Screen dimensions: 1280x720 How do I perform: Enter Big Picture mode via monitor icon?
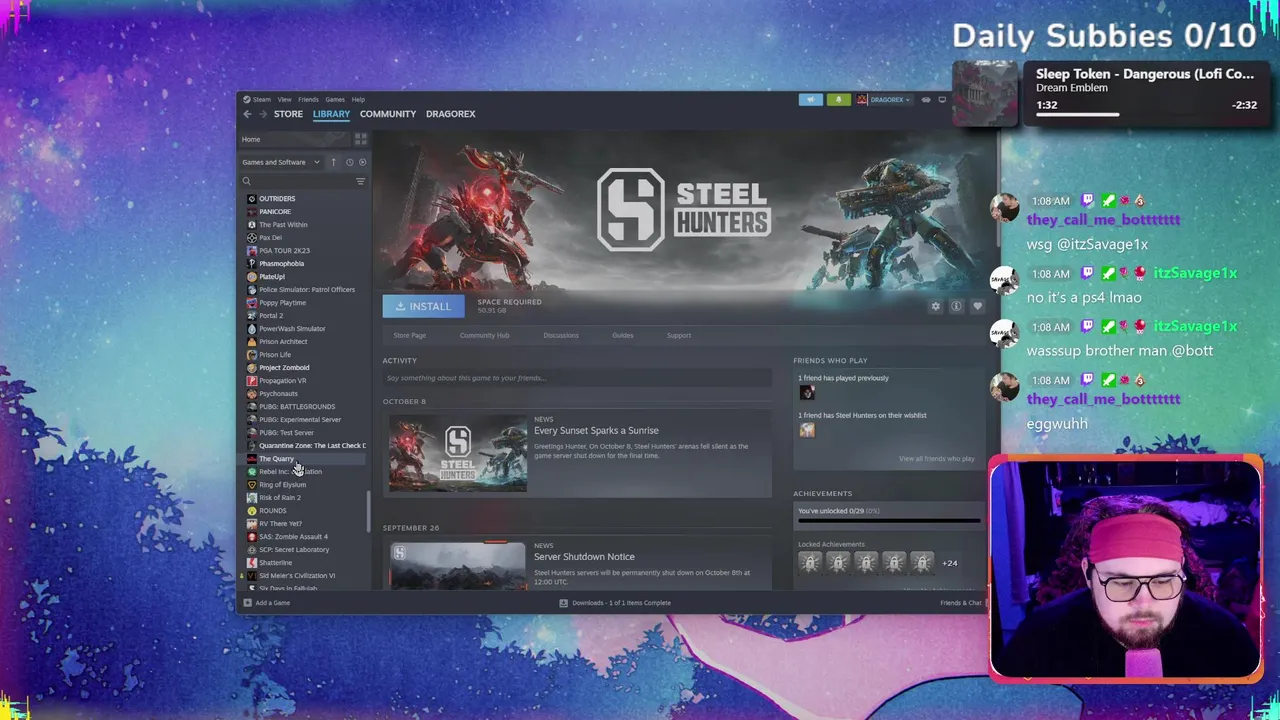point(942,99)
